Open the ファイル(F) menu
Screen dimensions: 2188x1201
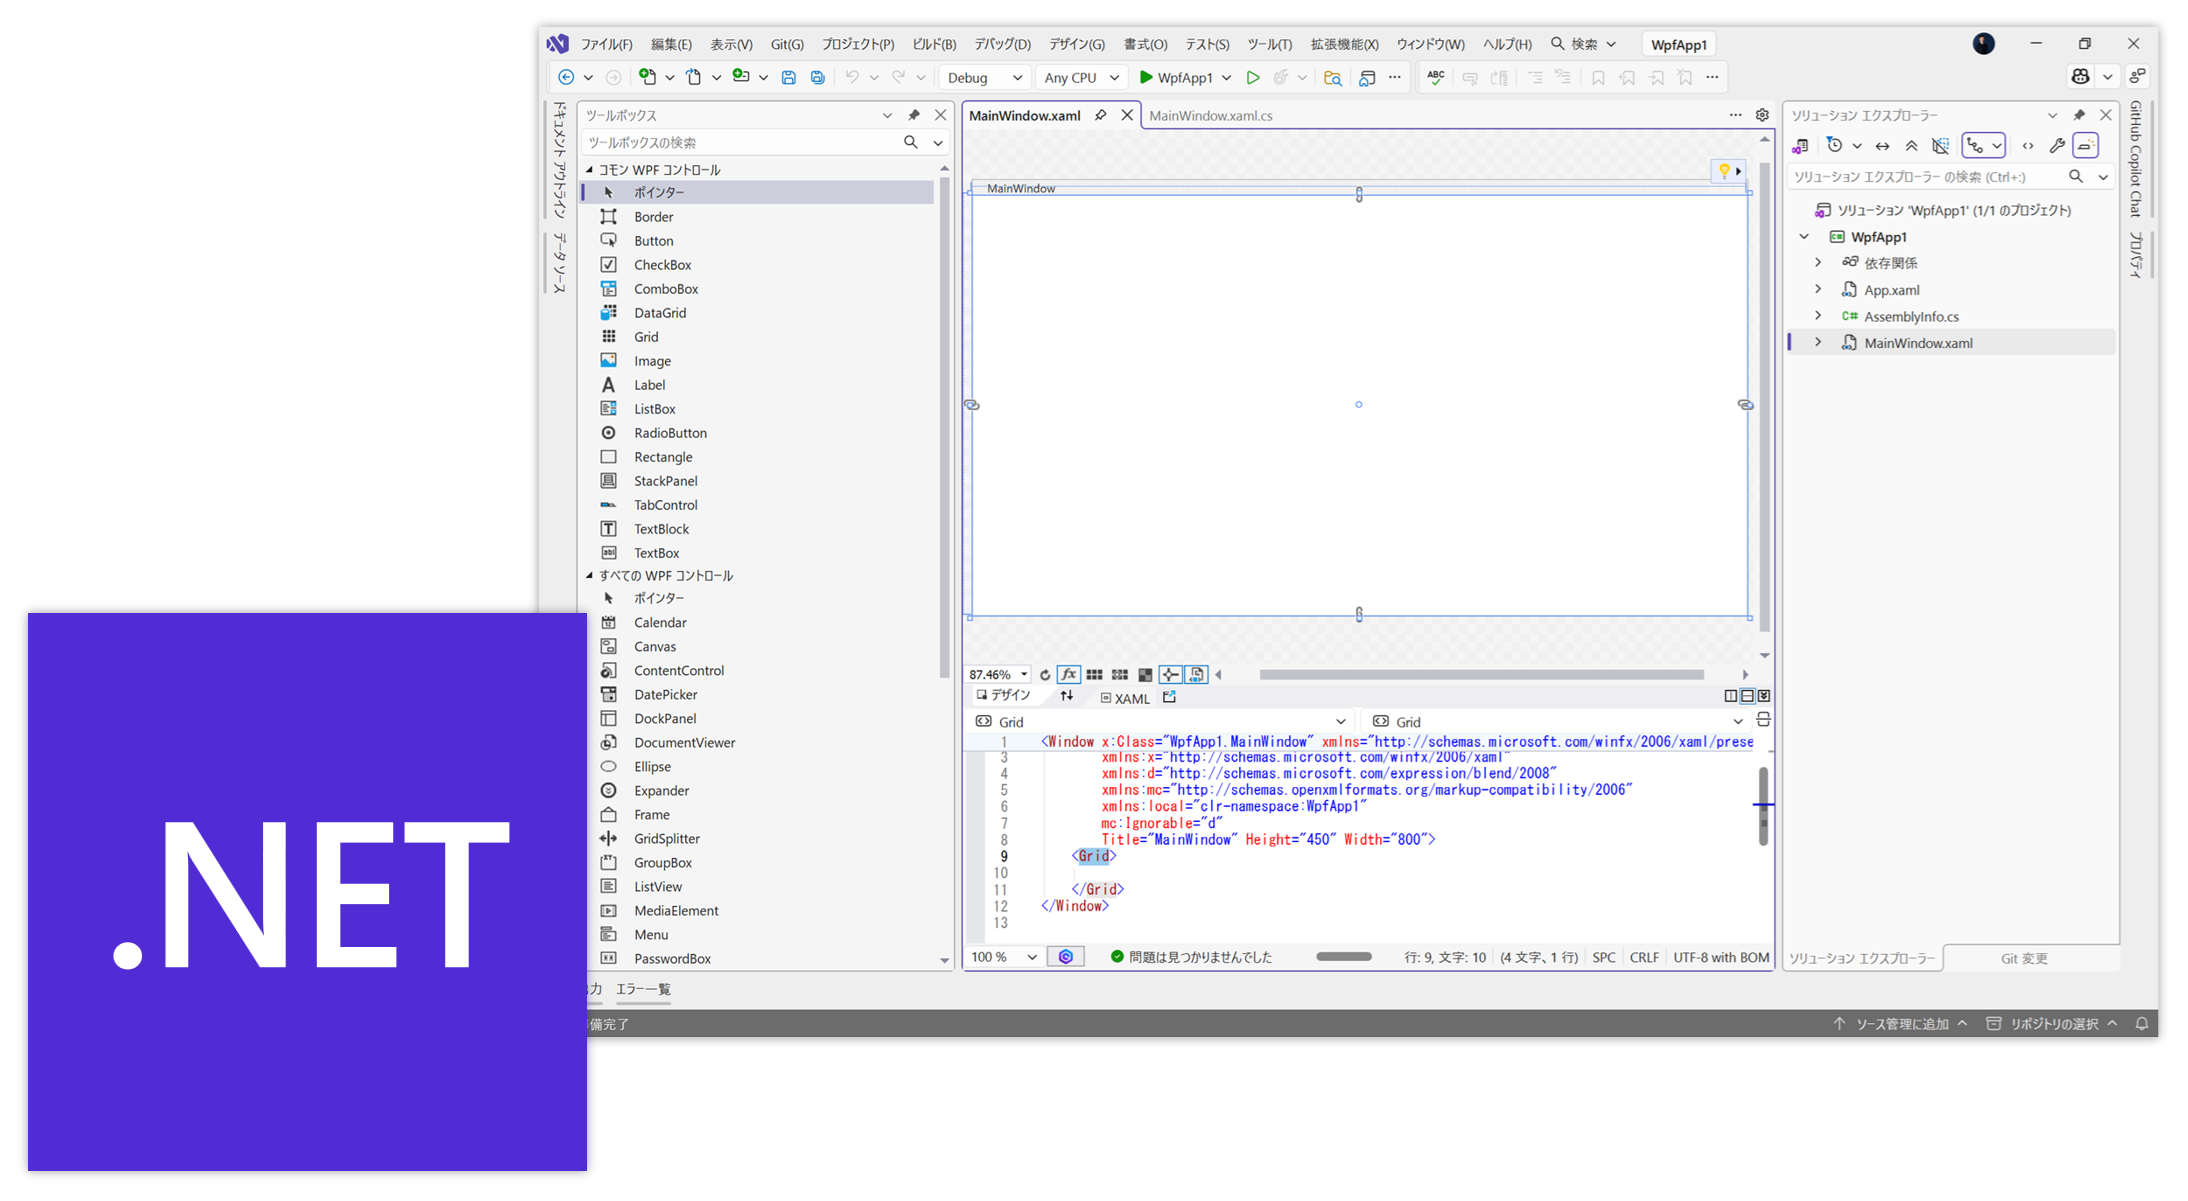coord(607,44)
